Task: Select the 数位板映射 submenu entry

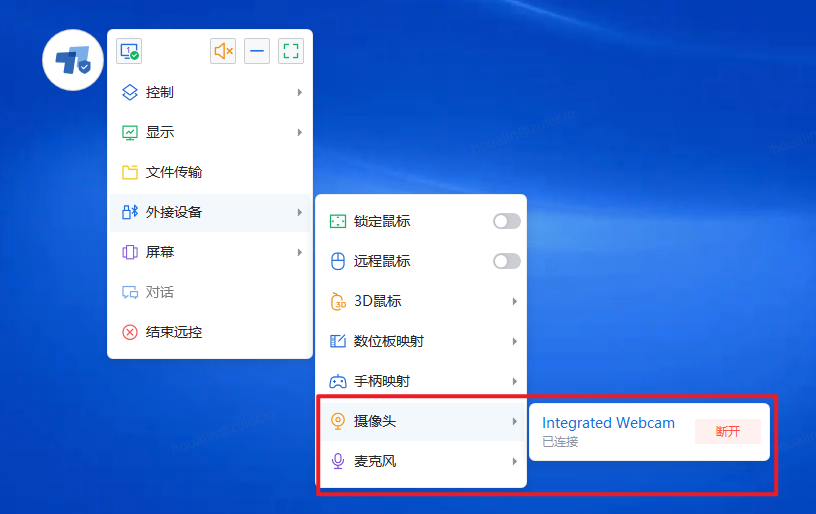Action: point(422,341)
